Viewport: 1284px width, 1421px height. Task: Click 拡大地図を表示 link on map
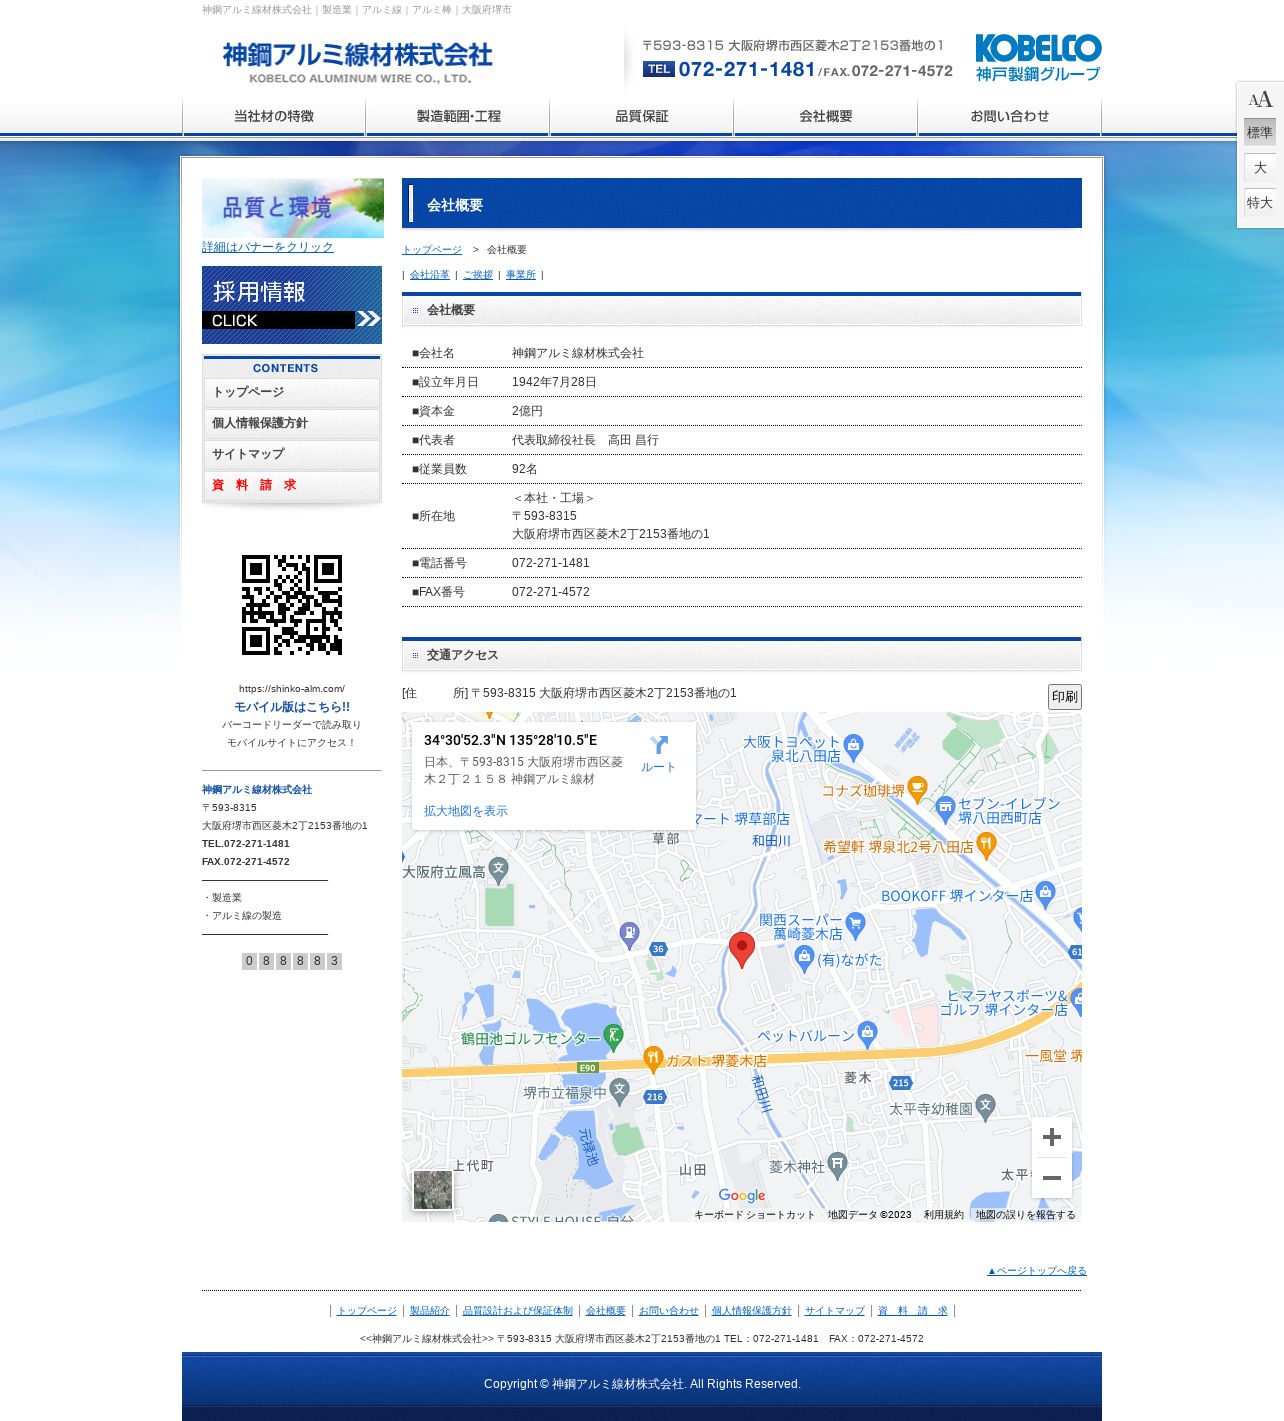point(466,811)
